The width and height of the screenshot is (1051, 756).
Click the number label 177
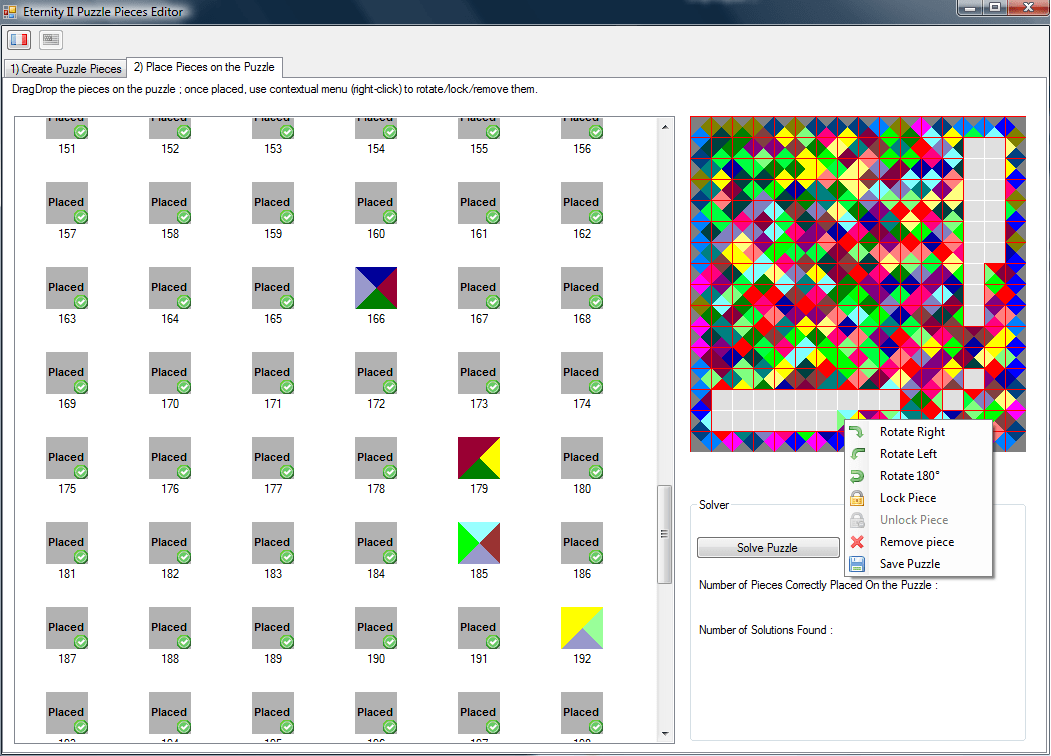tap(273, 489)
